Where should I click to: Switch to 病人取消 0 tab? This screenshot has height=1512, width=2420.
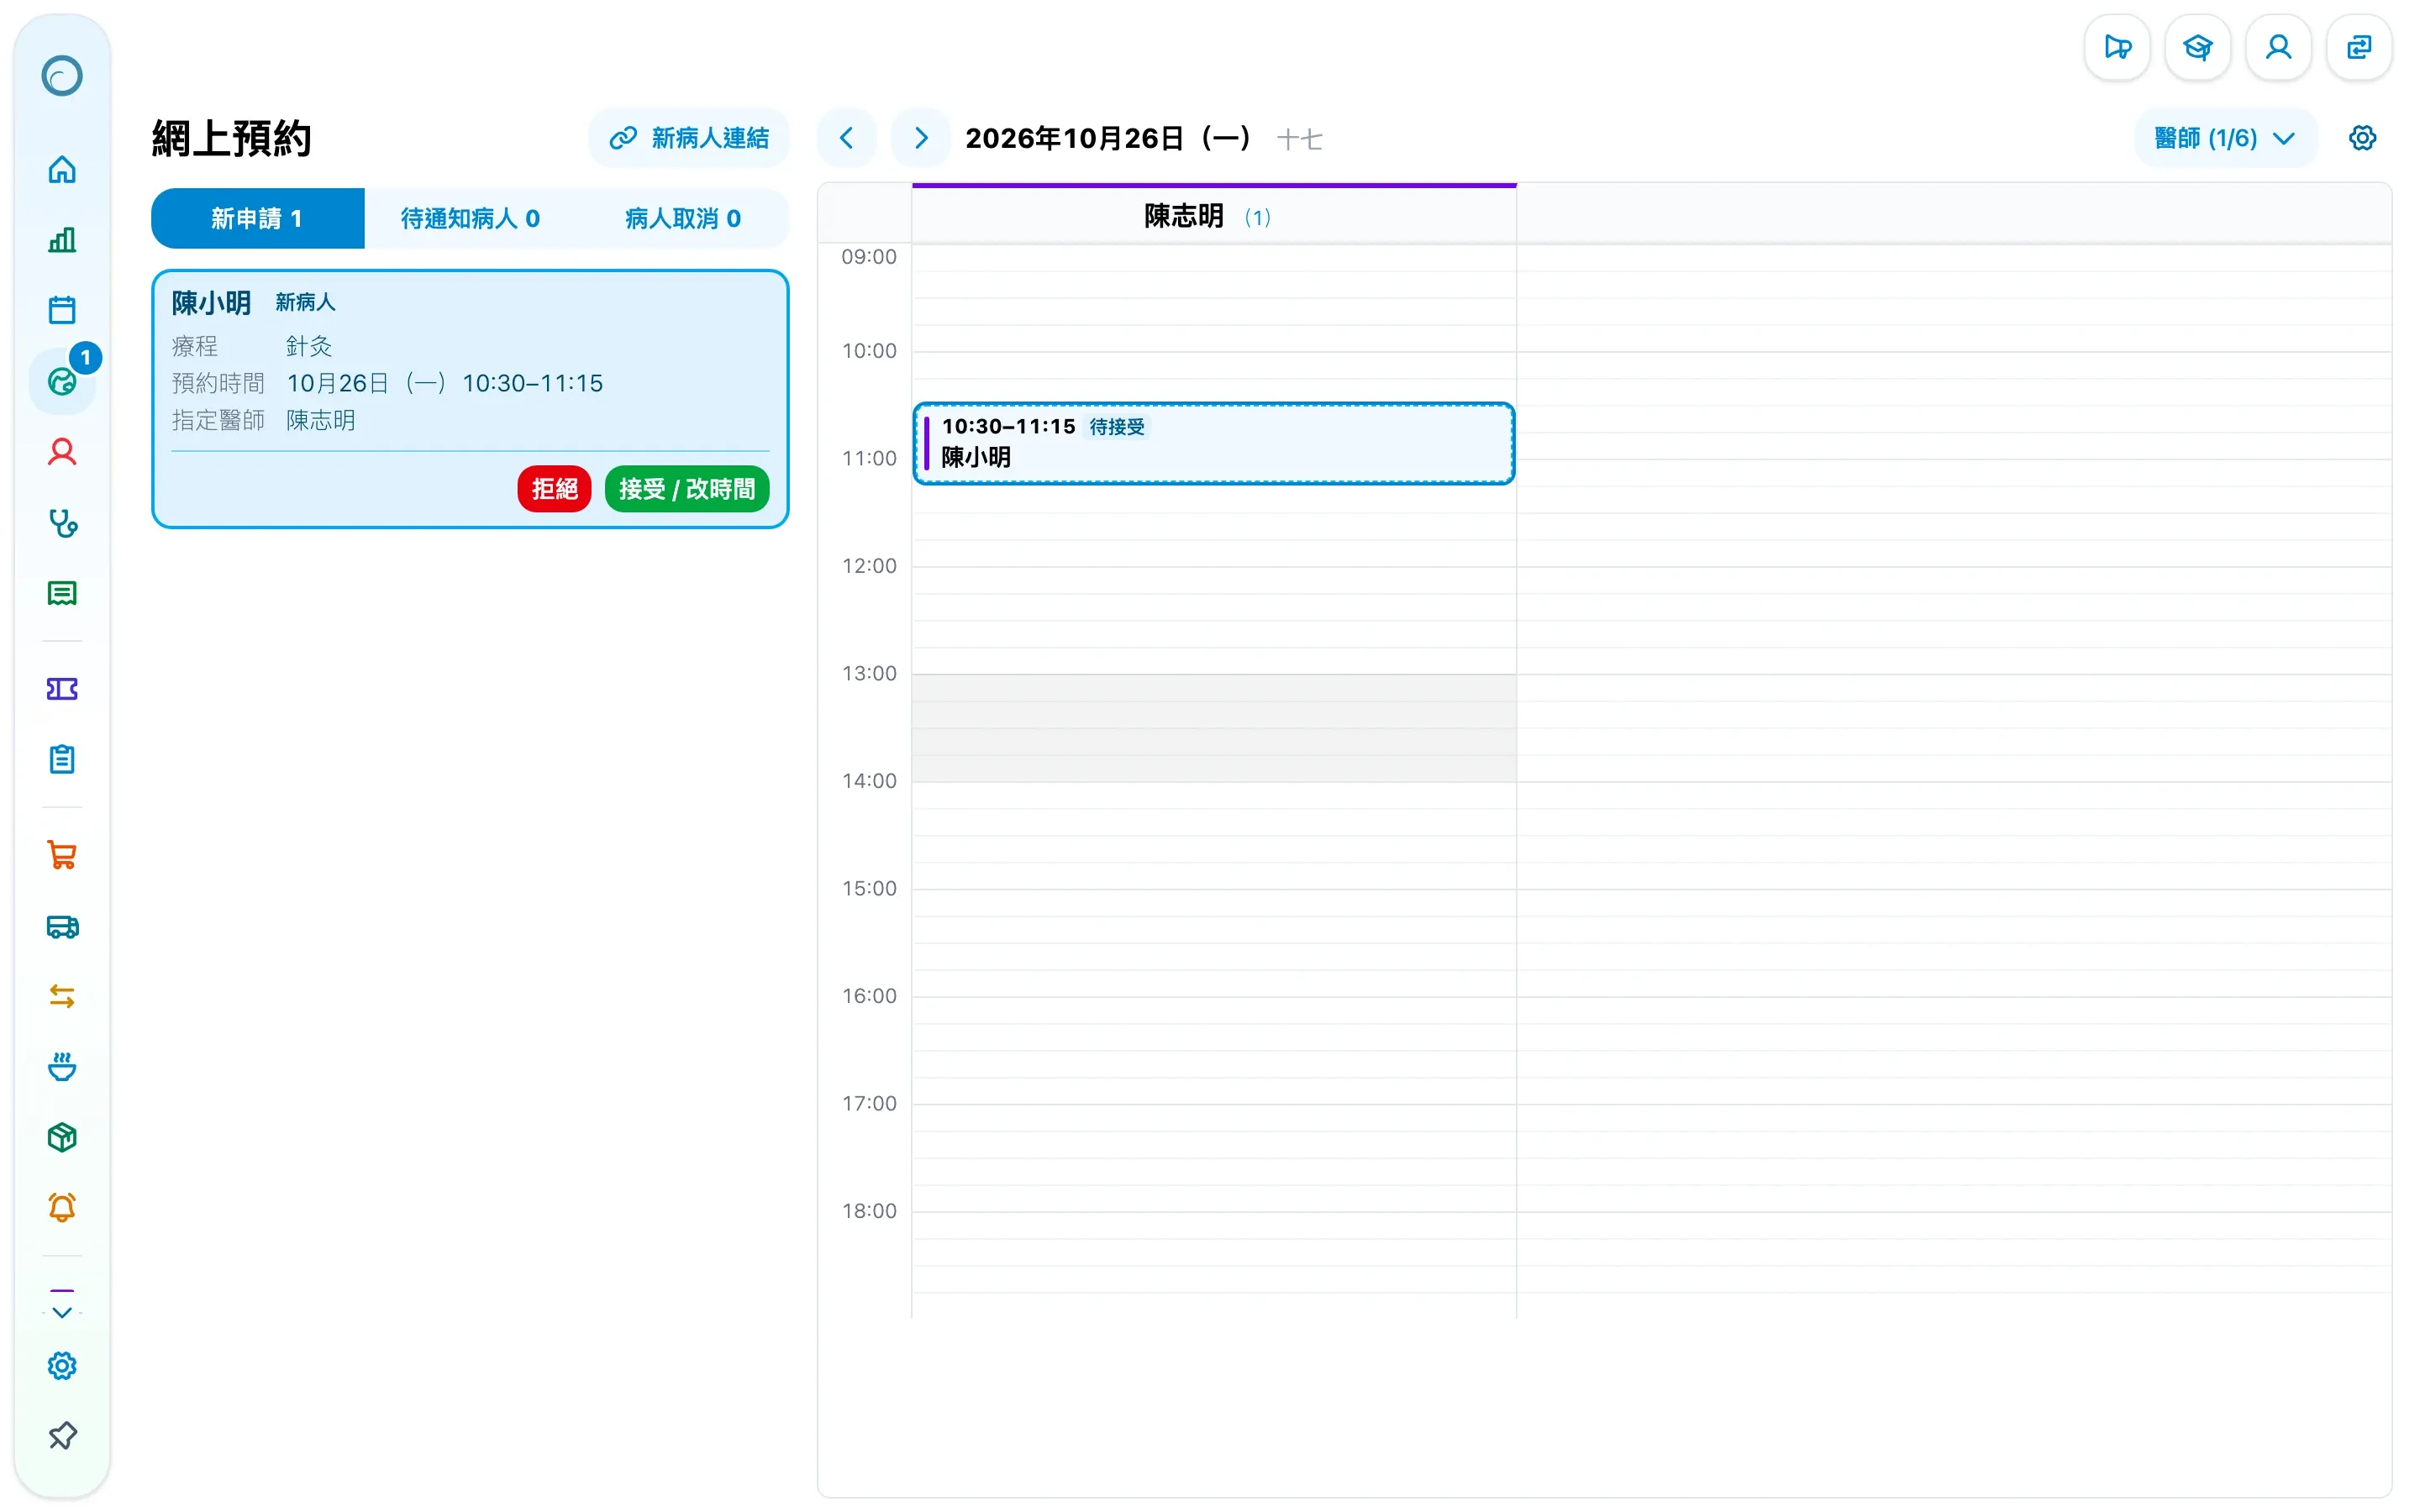[x=683, y=218]
